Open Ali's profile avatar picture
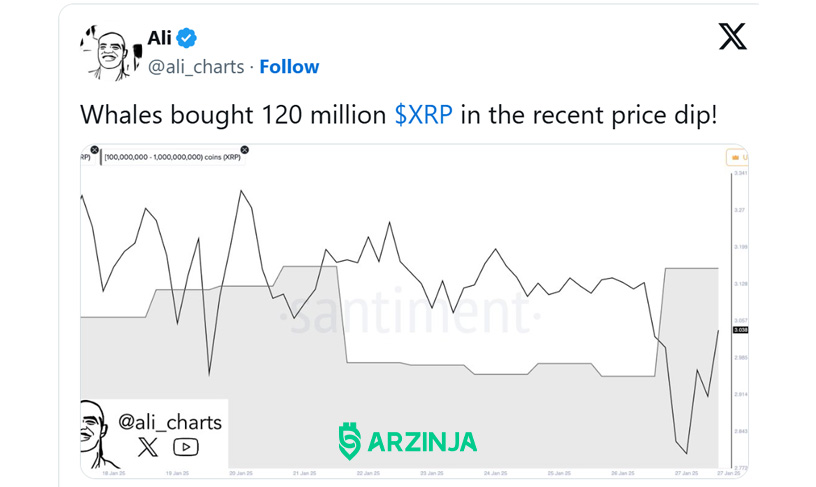816x487 pixels. point(112,53)
